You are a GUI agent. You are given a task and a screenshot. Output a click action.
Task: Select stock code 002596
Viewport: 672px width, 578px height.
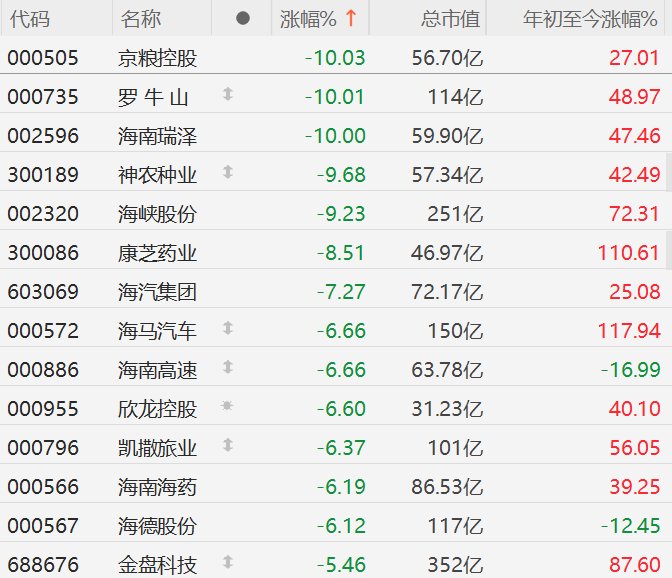[x=43, y=136]
